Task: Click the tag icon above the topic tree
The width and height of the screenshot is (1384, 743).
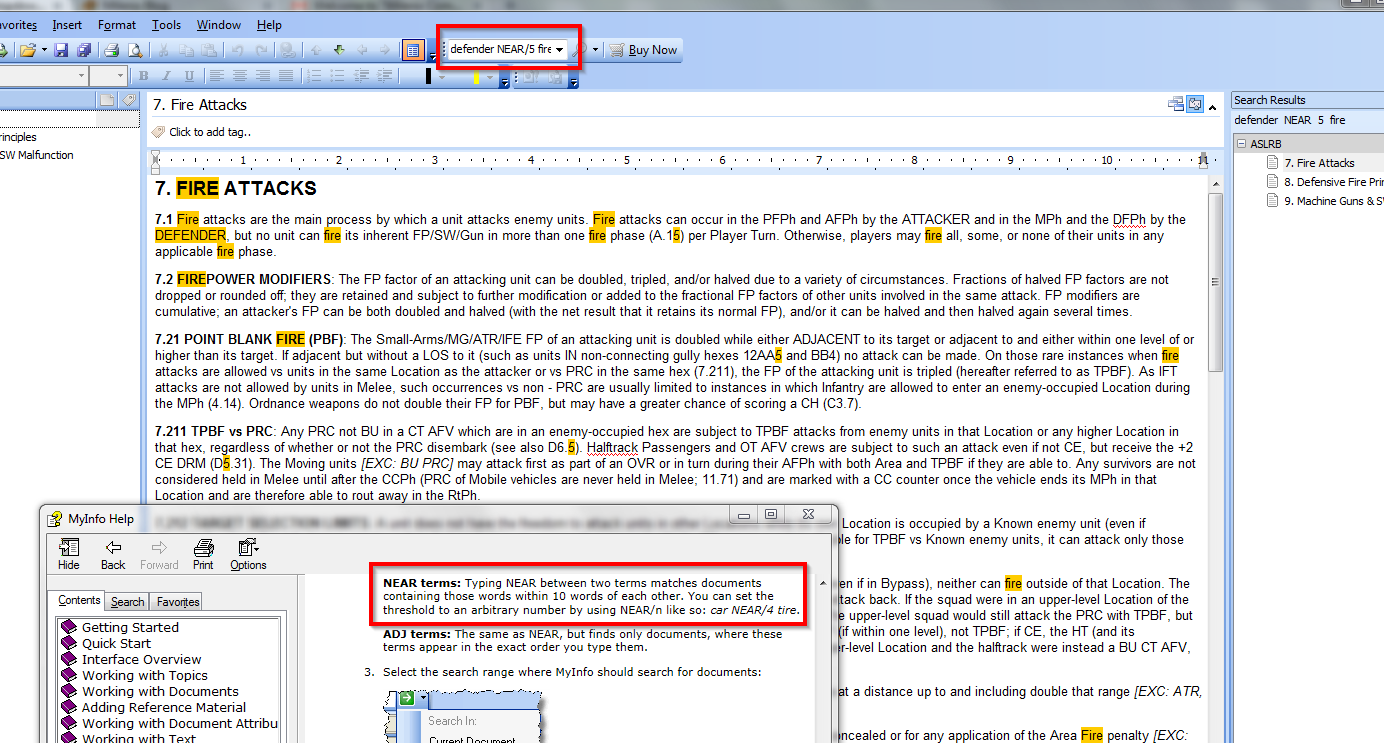Action: click(128, 100)
